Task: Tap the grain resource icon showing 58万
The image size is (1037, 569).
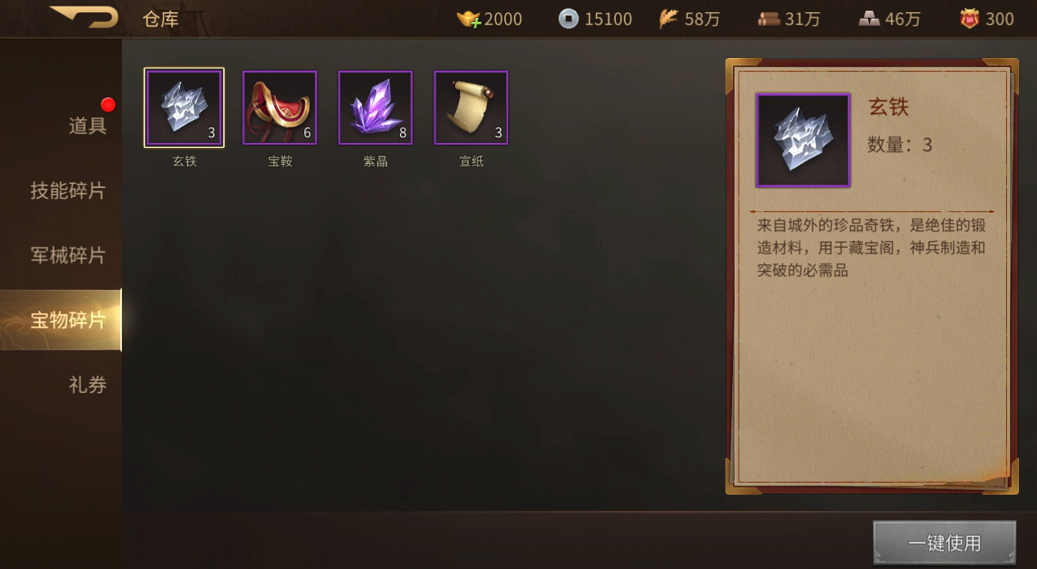Action: tap(669, 19)
